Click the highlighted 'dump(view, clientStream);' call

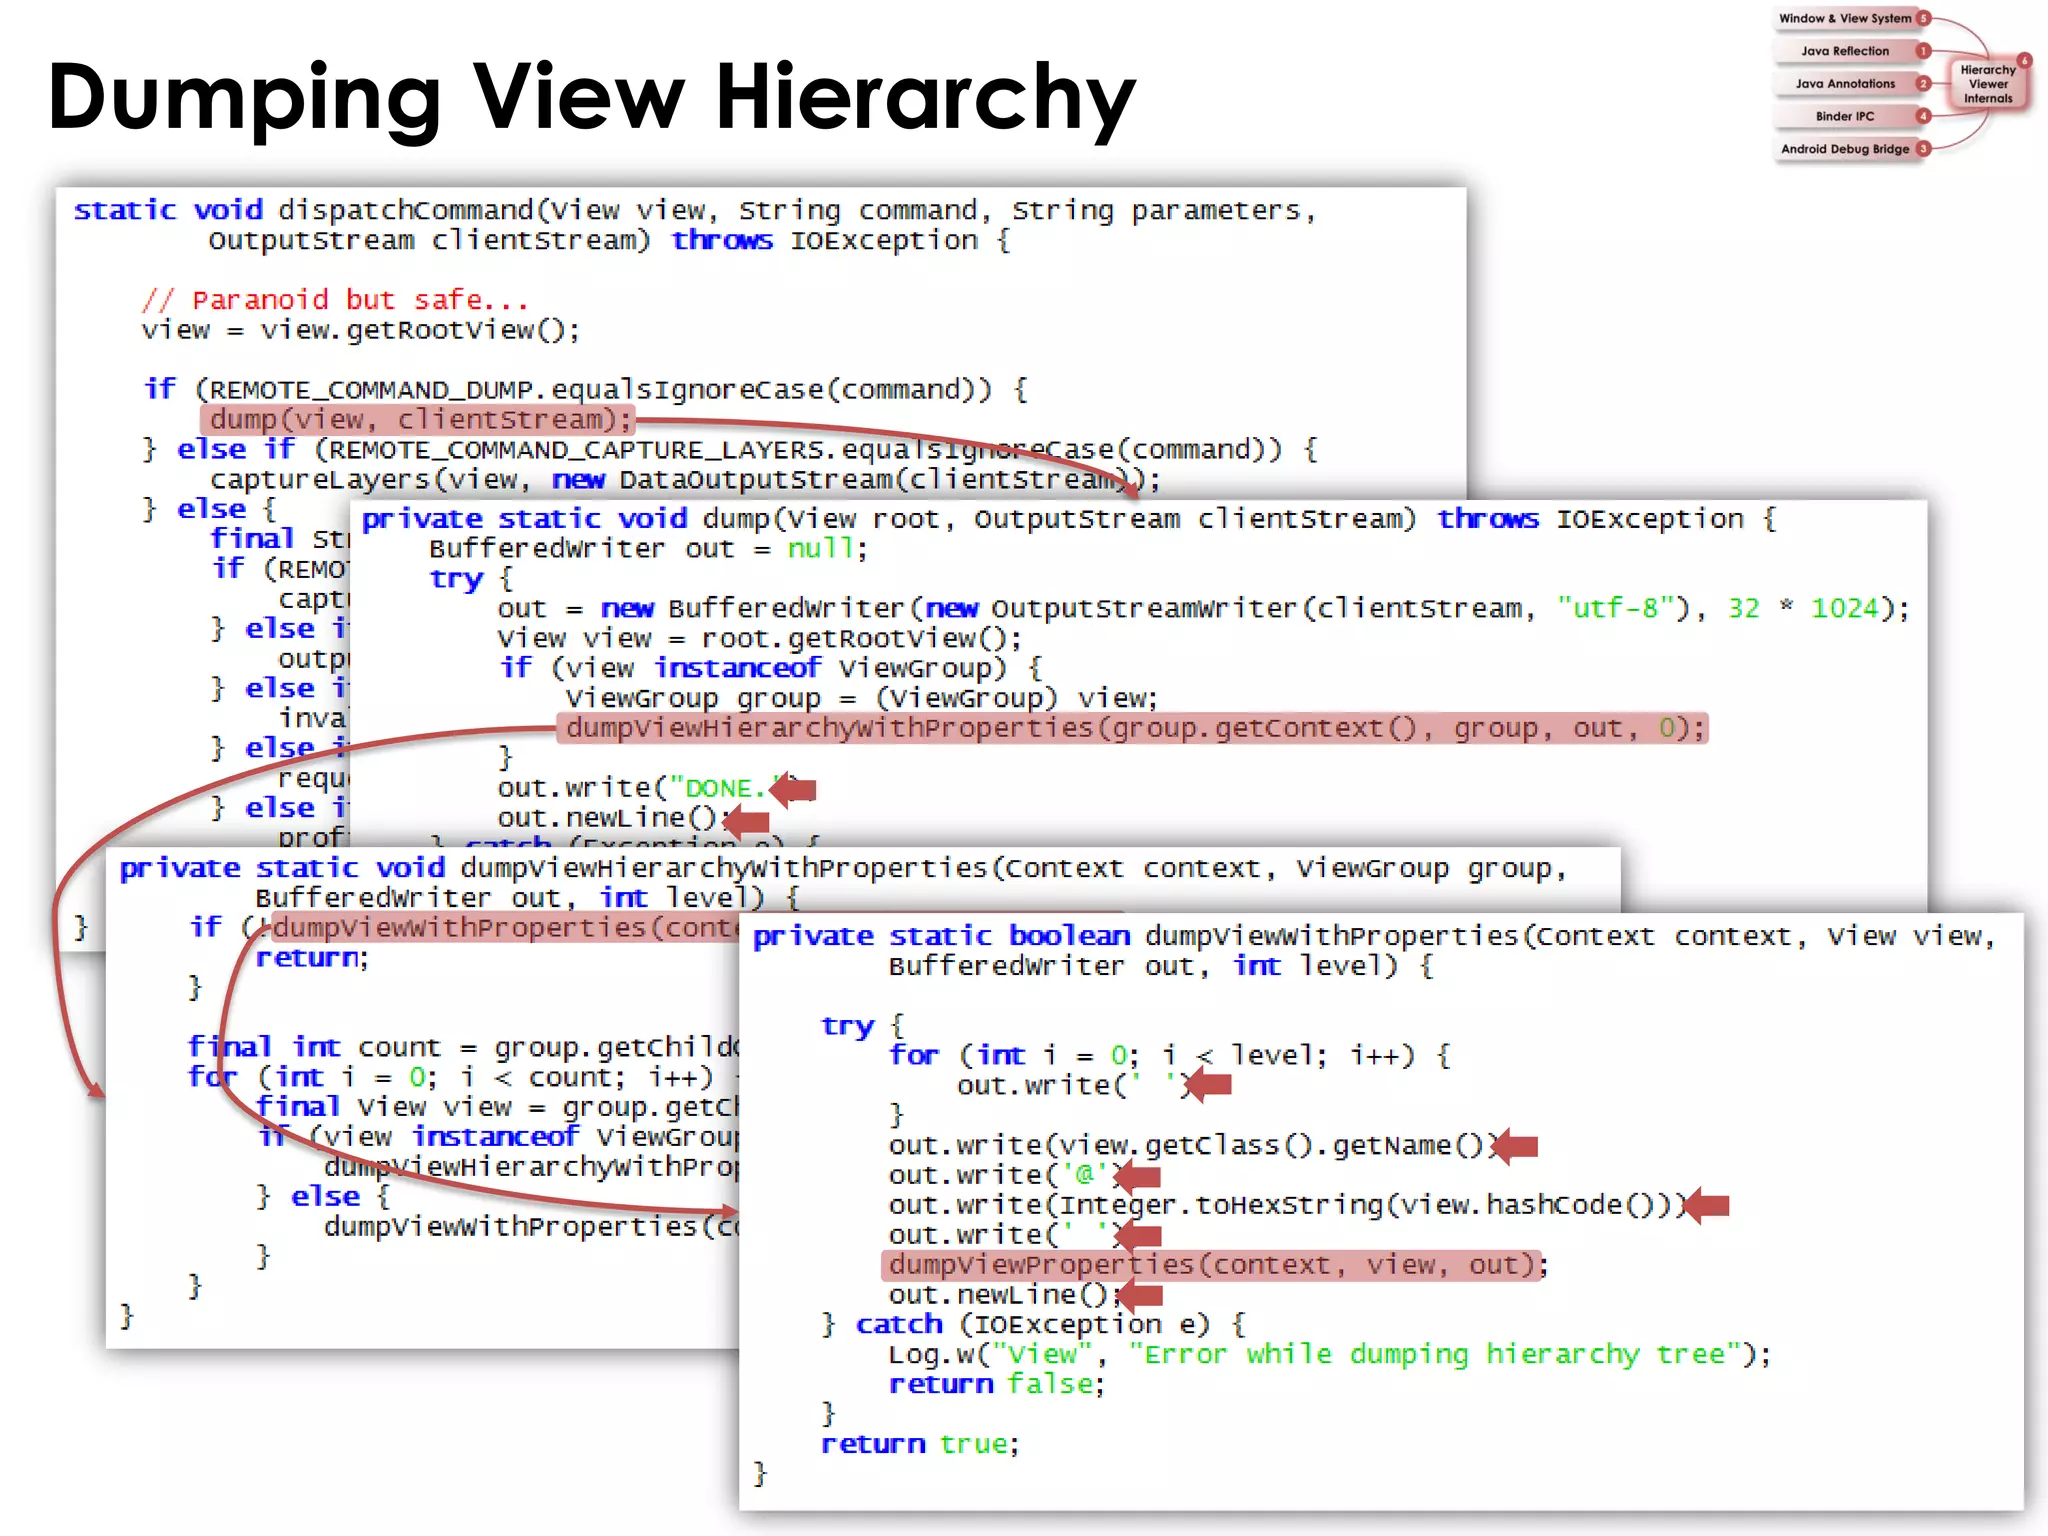[x=420, y=419]
